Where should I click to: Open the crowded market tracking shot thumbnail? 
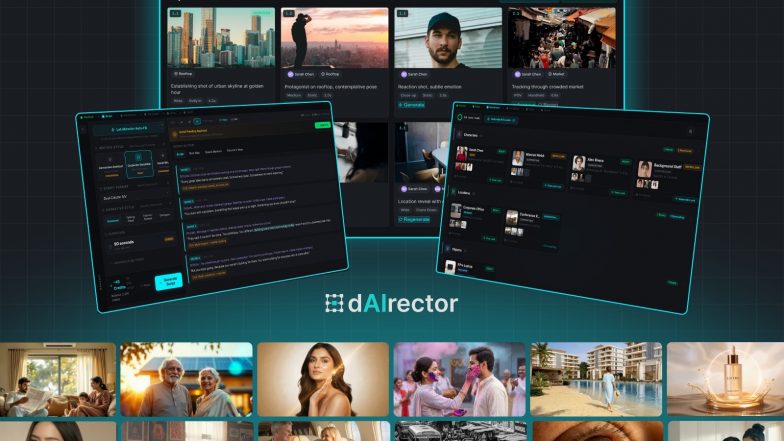pyautogui.click(x=562, y=38)
